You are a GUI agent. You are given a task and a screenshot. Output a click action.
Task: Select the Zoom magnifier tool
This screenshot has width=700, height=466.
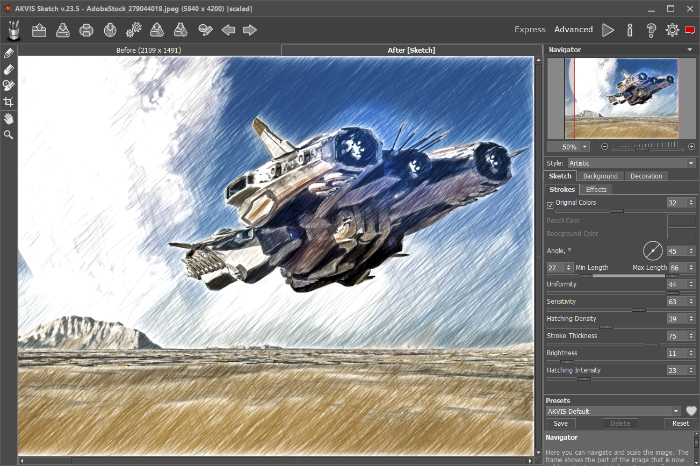(x=9, y=134)
